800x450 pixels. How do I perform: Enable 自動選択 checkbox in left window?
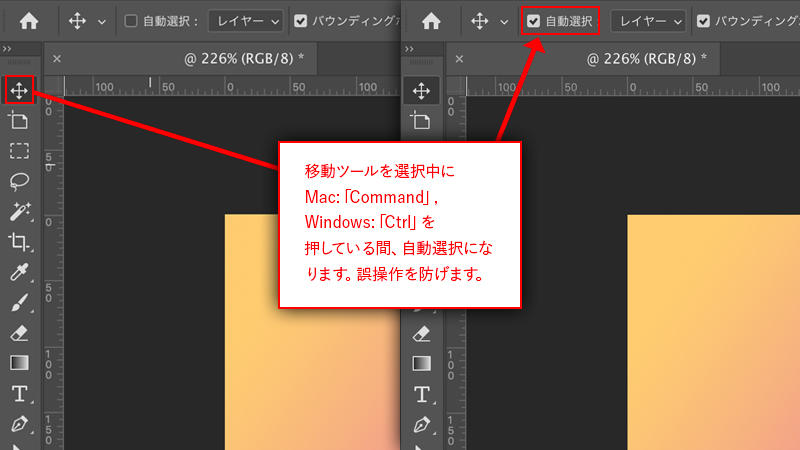pos(131,21)
